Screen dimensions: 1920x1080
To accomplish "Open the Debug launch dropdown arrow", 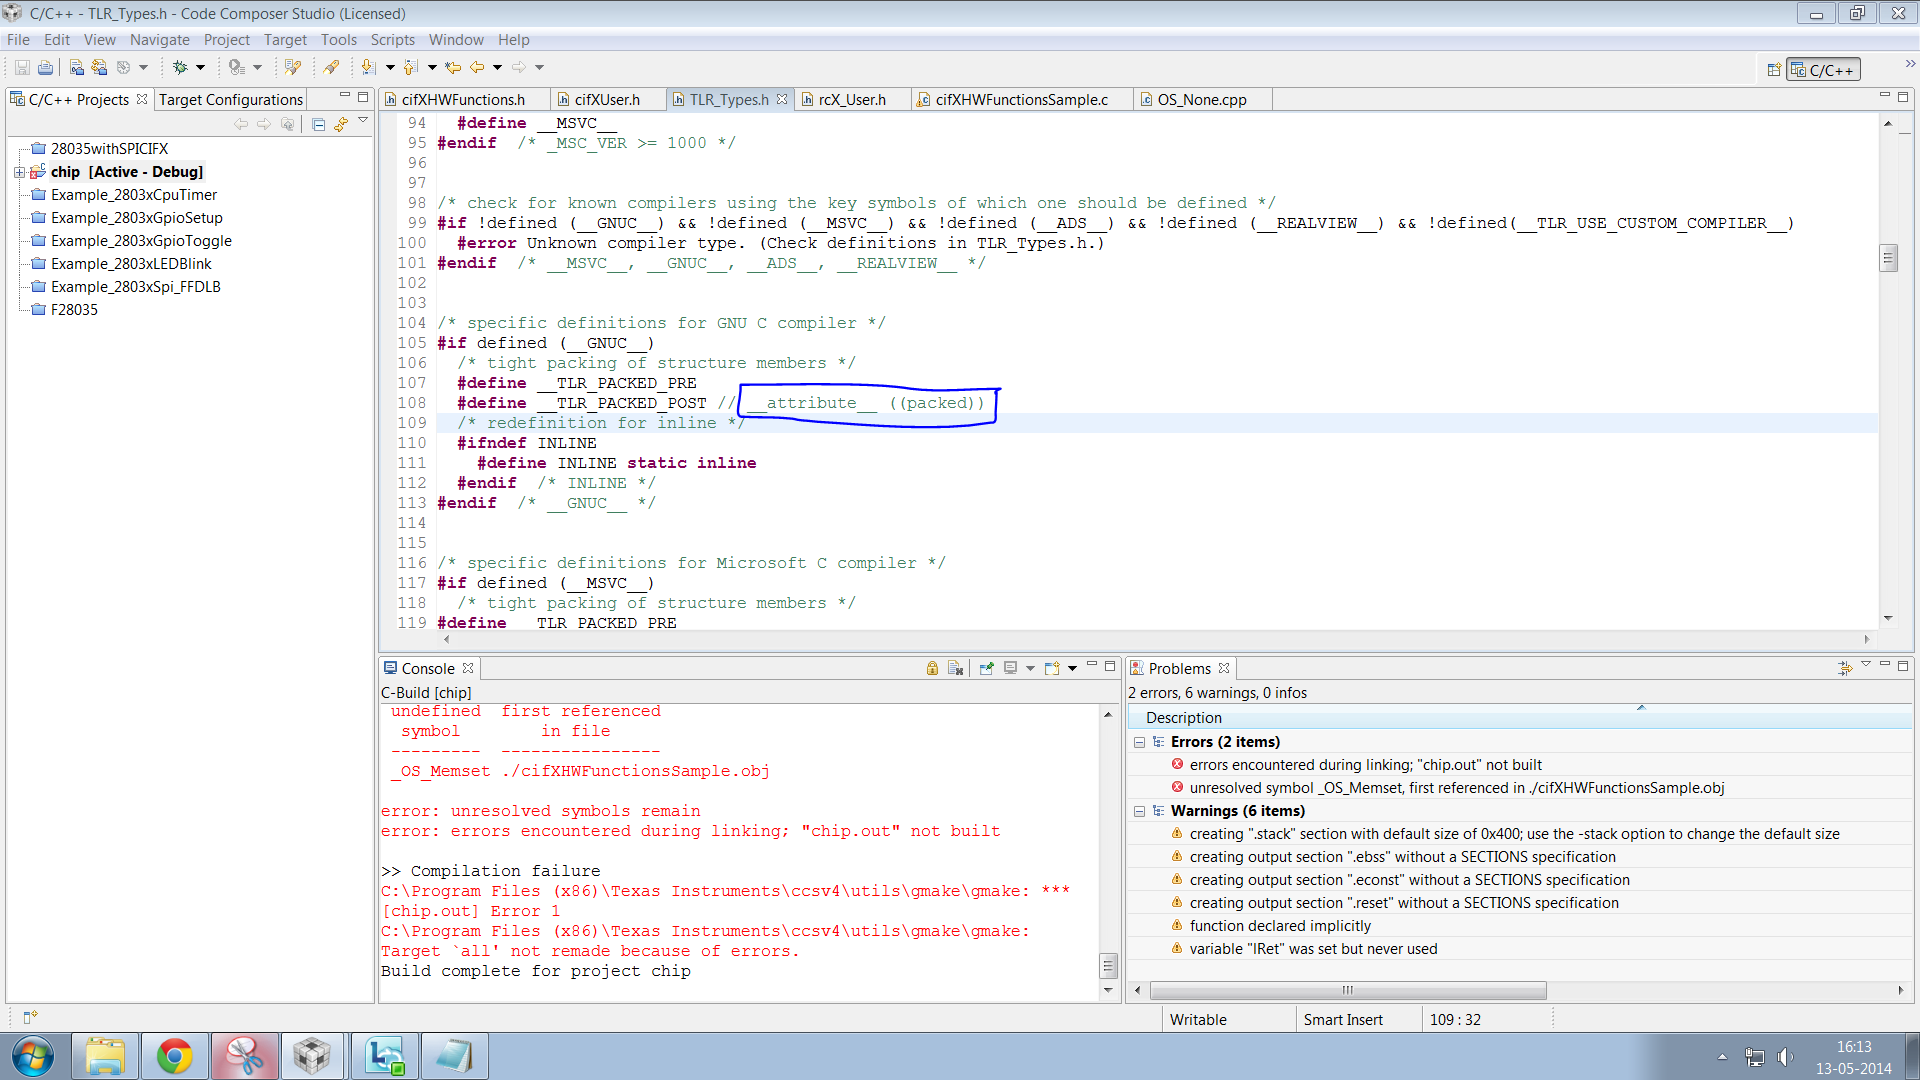I will (x=200, y=67).
